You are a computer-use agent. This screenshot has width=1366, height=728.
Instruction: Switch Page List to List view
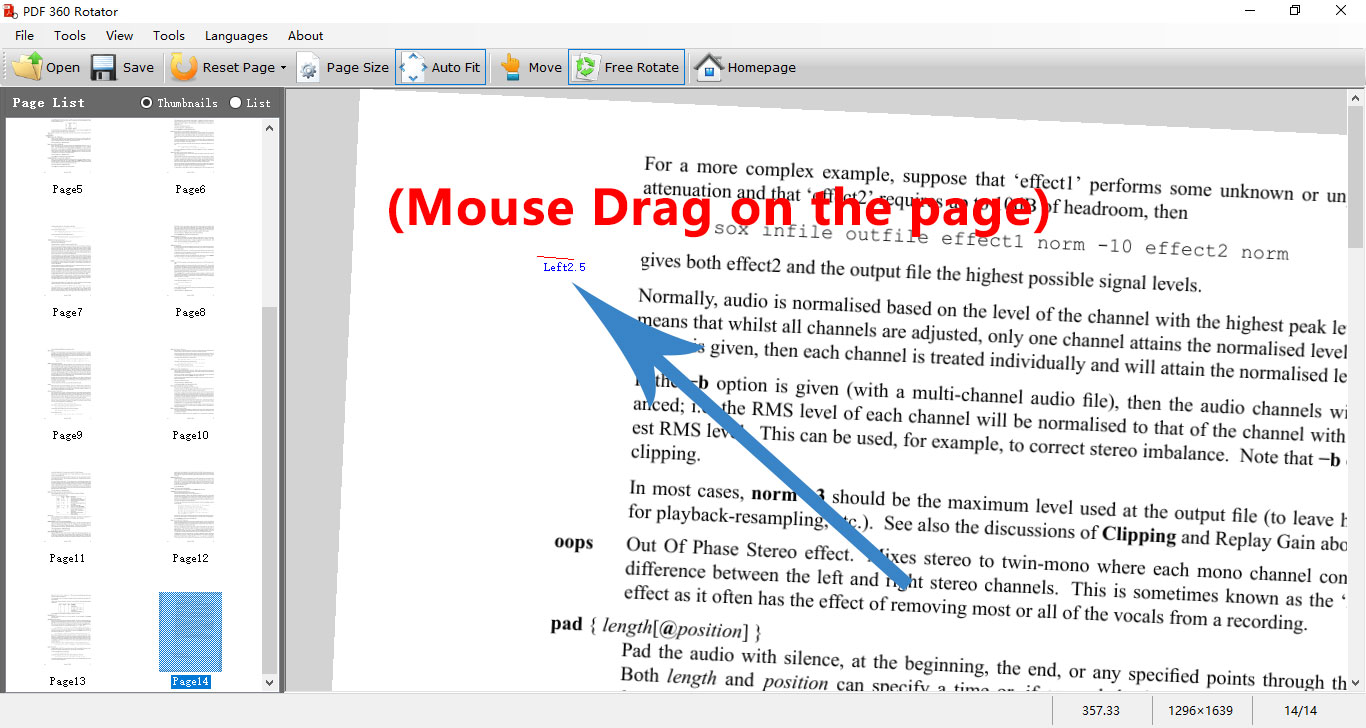coord(237,102)
